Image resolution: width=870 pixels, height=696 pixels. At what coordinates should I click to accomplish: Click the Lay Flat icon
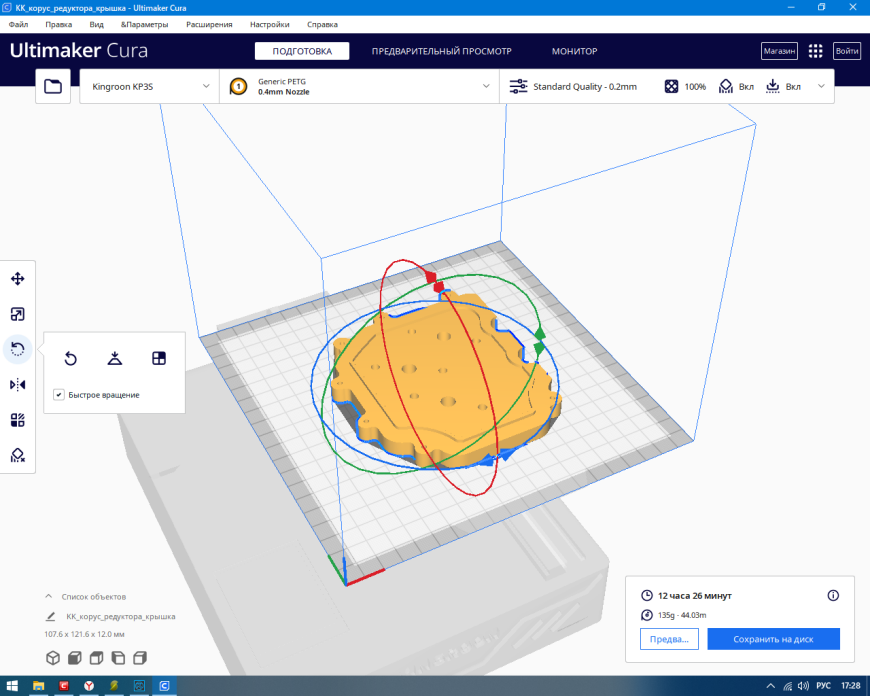point(115,358)
